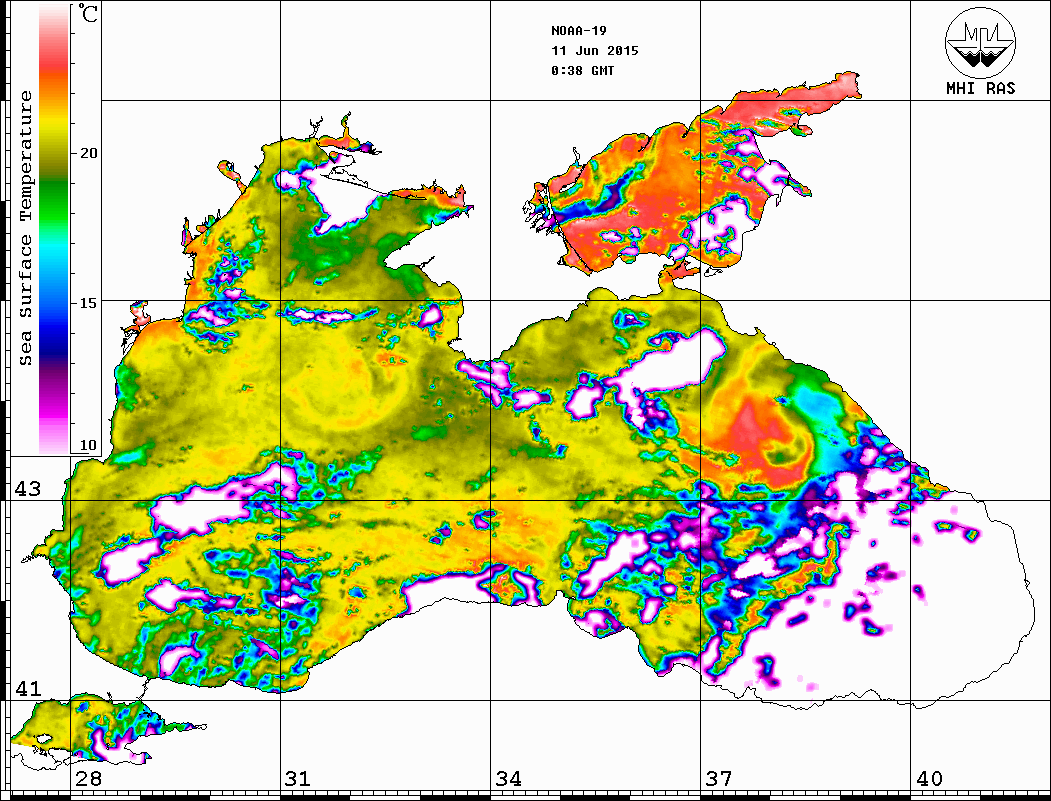Click the longitude label '37'

click(x=719, y=778)
